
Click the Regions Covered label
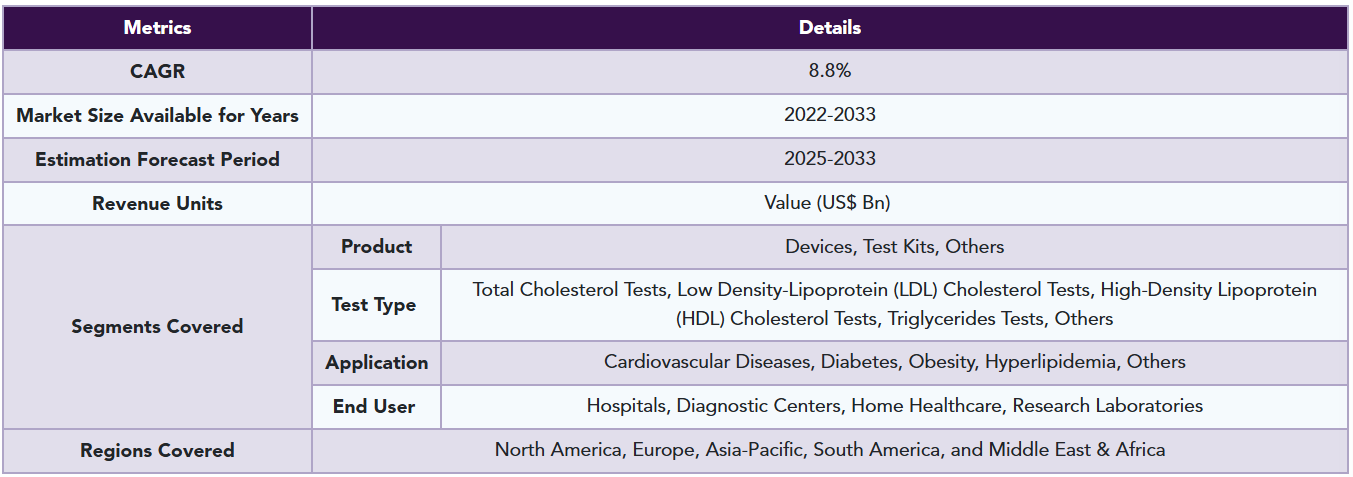157,451
